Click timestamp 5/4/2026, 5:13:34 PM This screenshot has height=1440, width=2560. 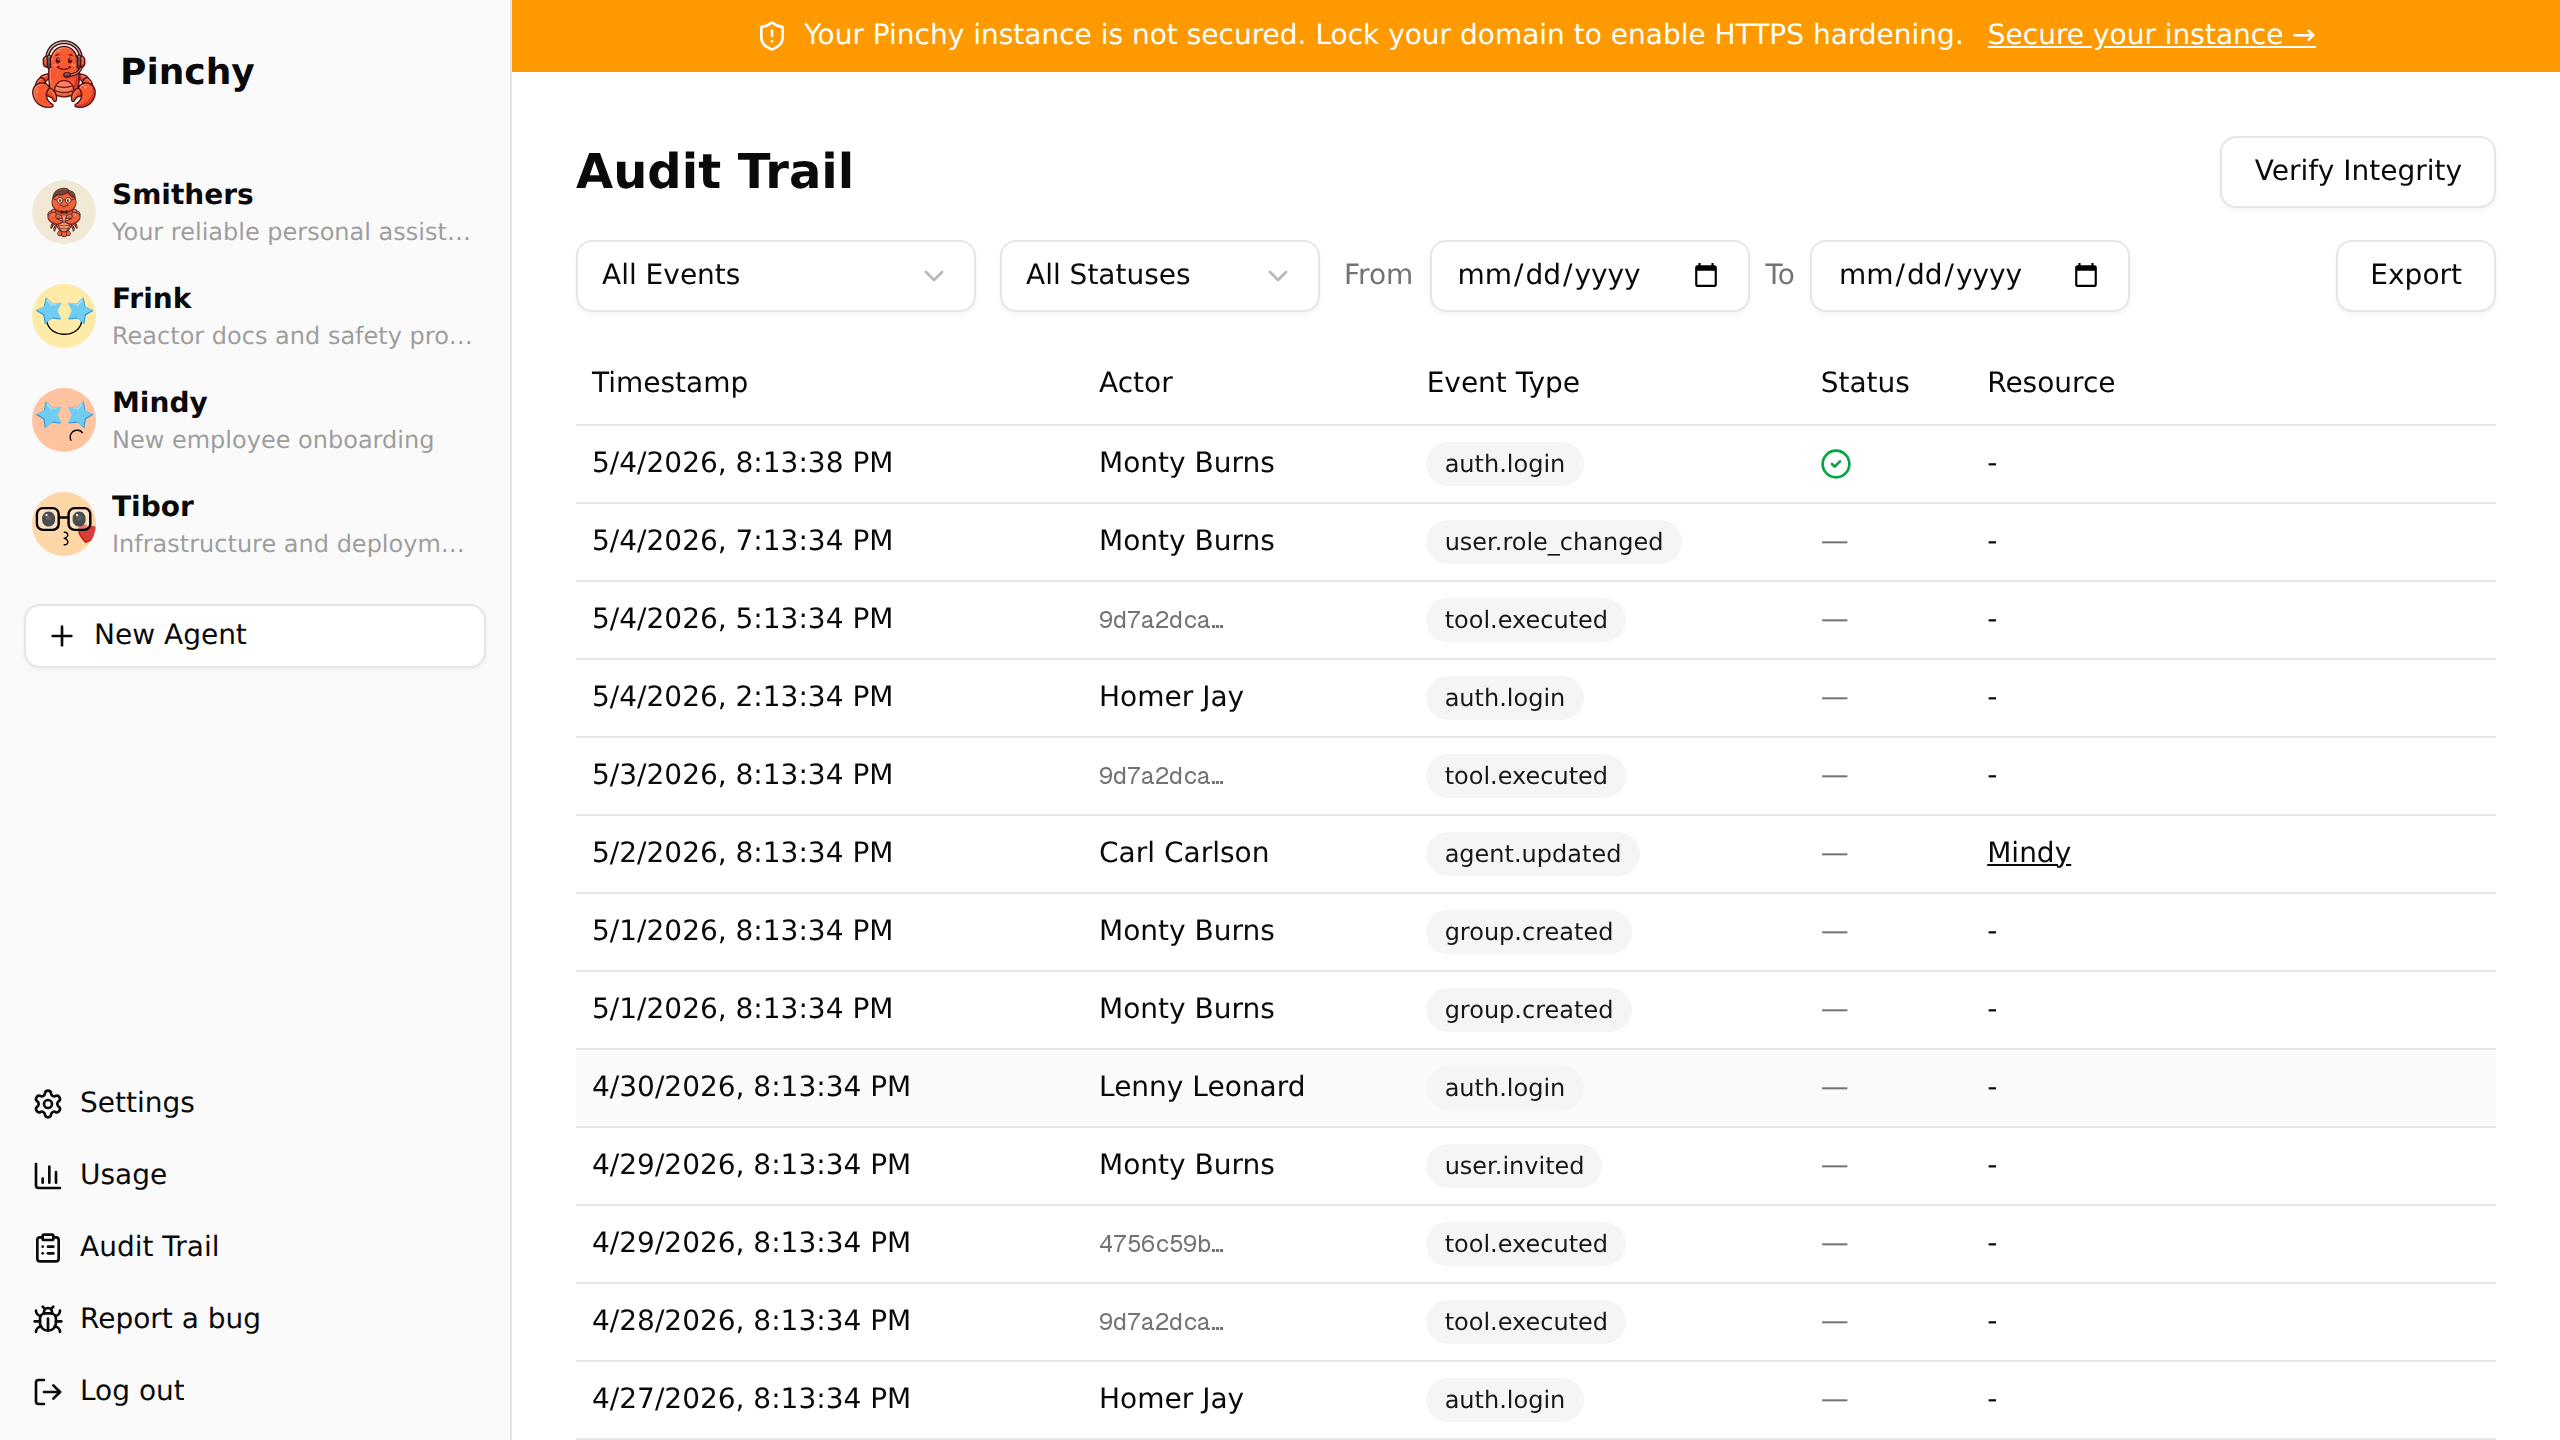tap(742, 619)
